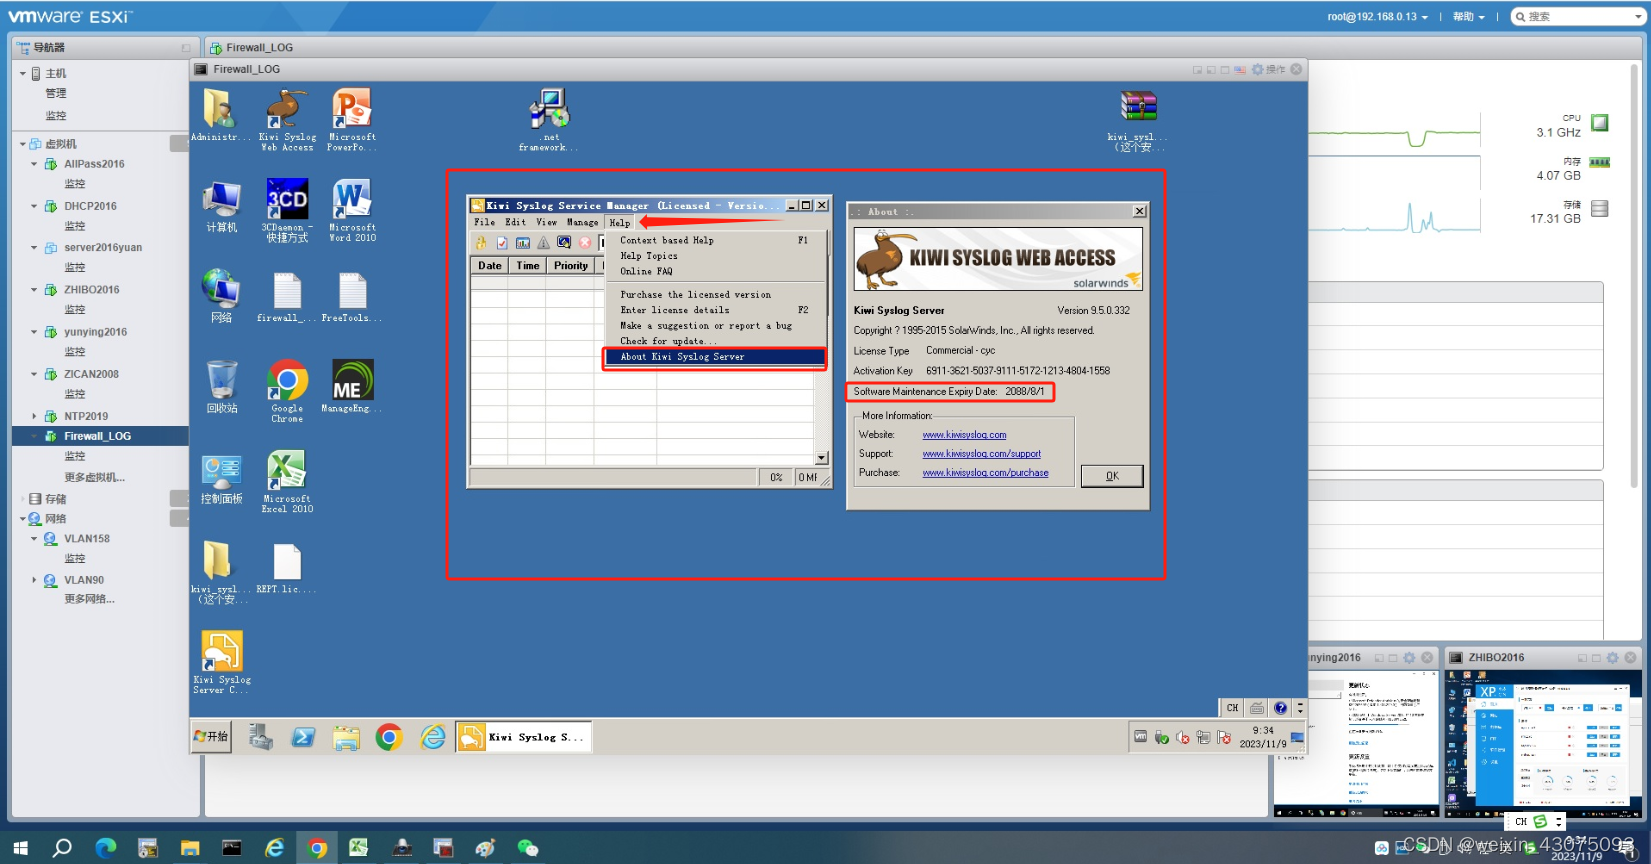Image resolution: width=1651 pixels, height=864 pixels.
Task: Open the ZHIBO2016 console thumbnail
Action: (x=1543, y=744)
